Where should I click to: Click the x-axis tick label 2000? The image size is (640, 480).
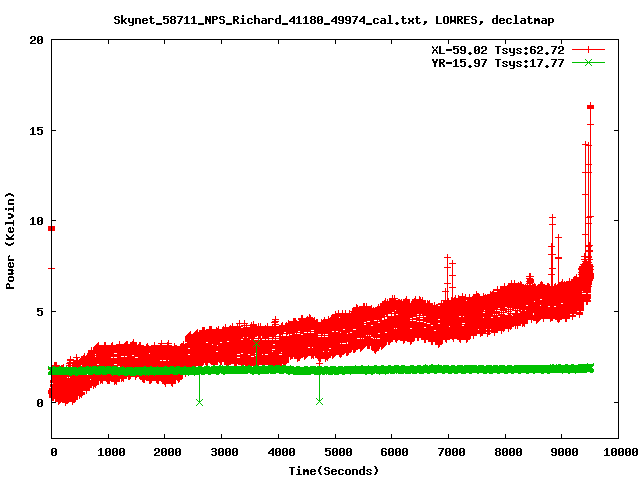[x=167, y=452]
